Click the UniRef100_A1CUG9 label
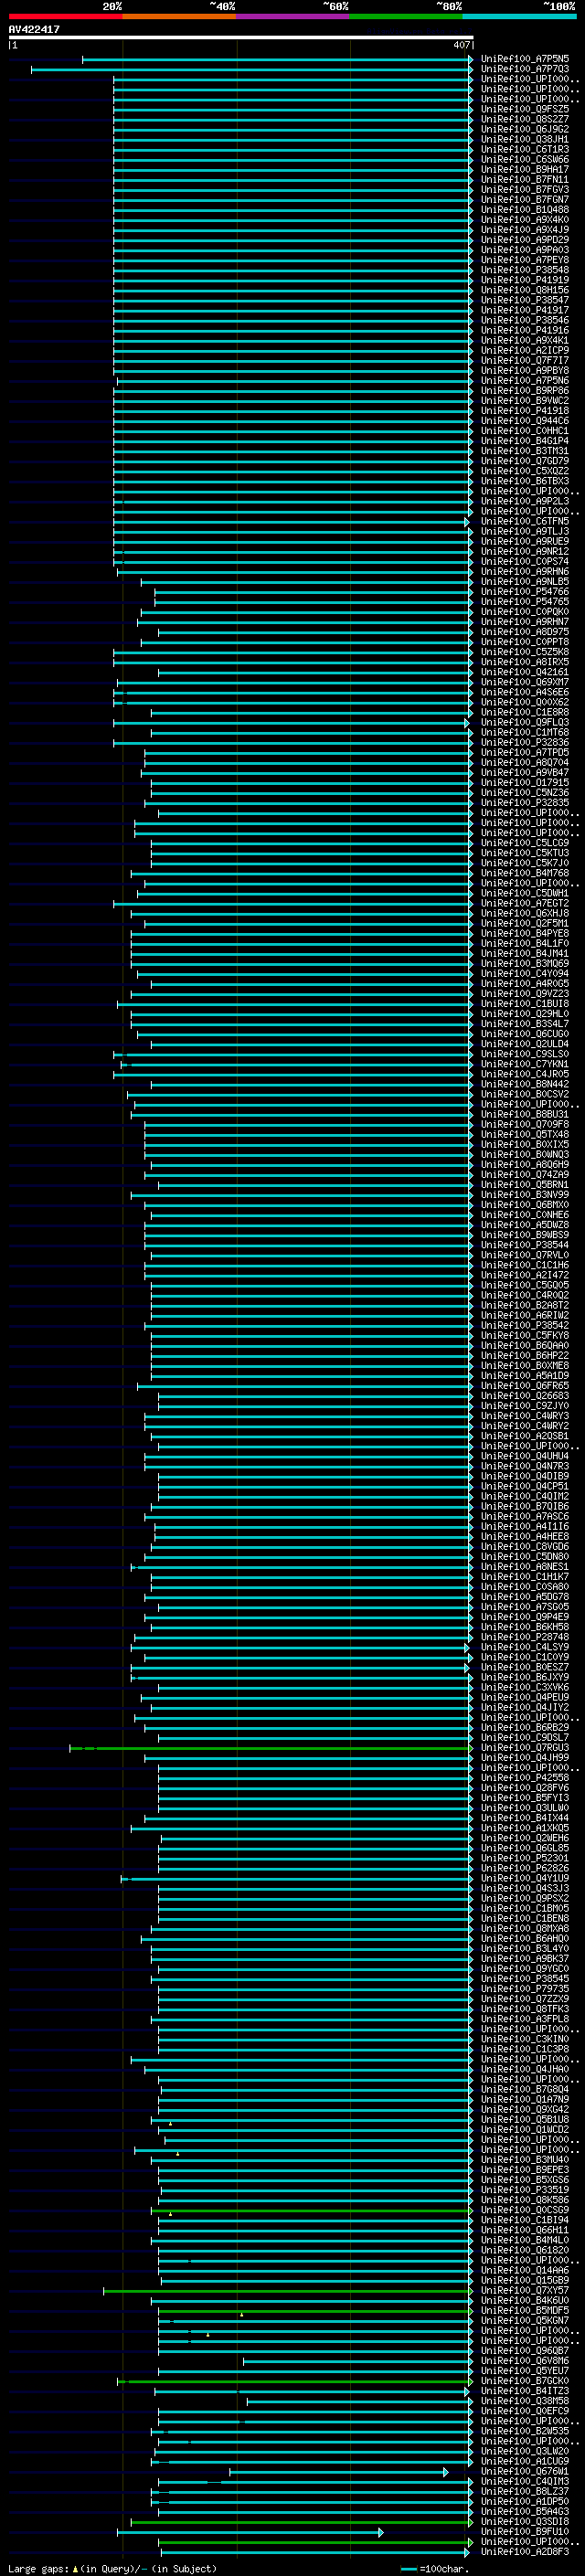 [x=525, y=2460]
